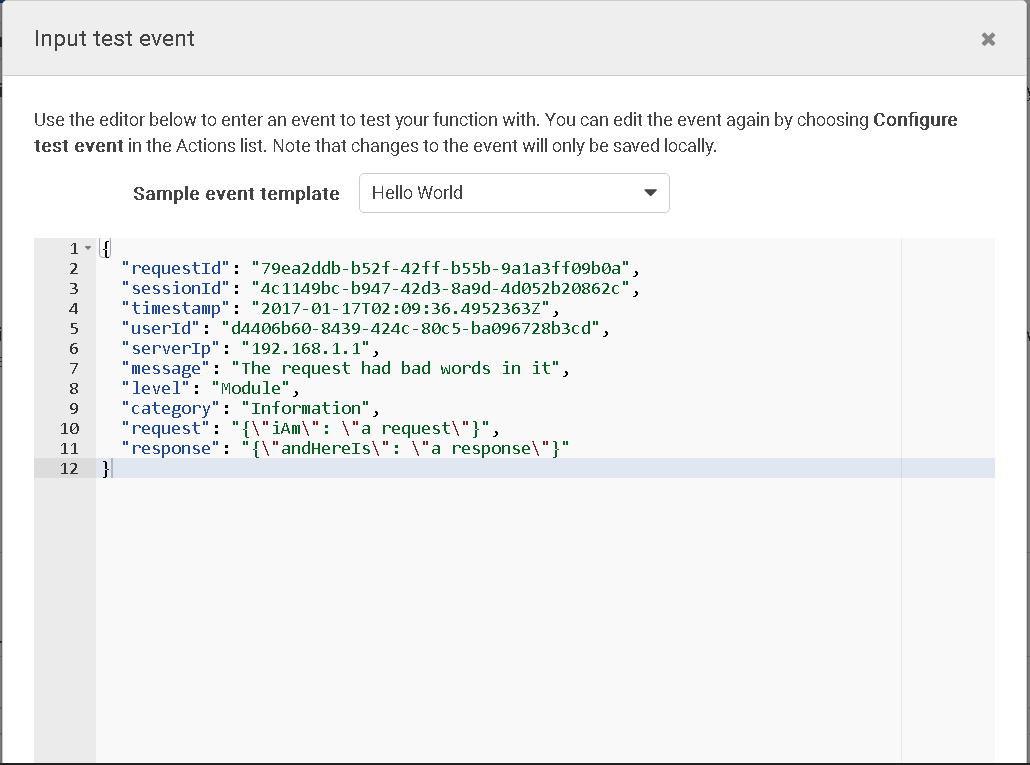Click the "request" key on line 10
Image resolution: width=1030 pixels, height=765 pixels.
[166, 429]
